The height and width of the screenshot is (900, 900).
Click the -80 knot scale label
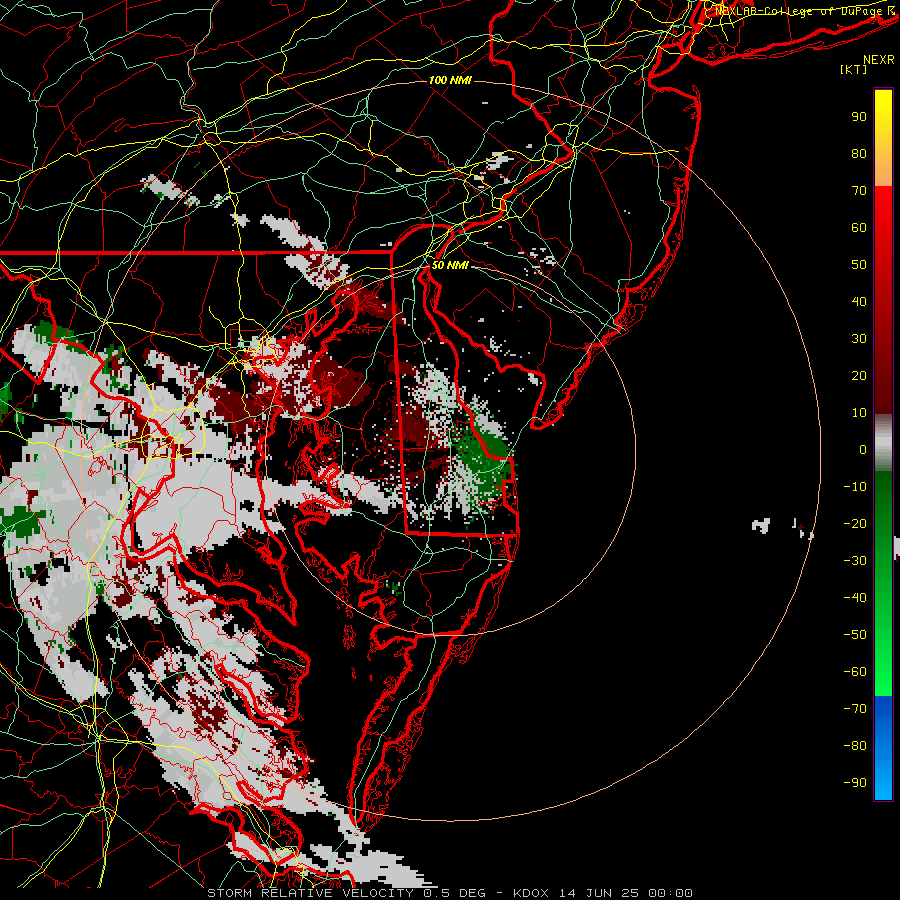point(855,746)
